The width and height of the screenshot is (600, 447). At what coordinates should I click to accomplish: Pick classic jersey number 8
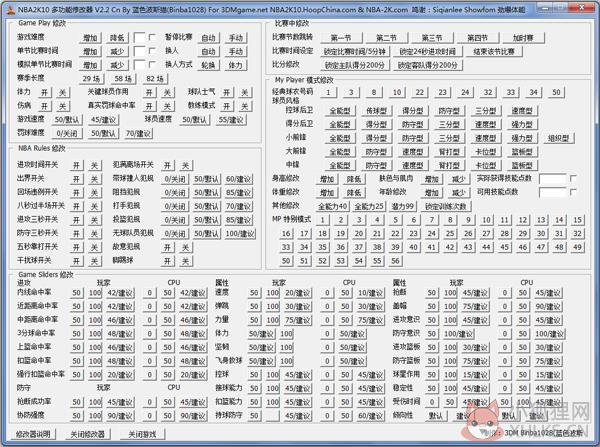(x=374, y=93)
